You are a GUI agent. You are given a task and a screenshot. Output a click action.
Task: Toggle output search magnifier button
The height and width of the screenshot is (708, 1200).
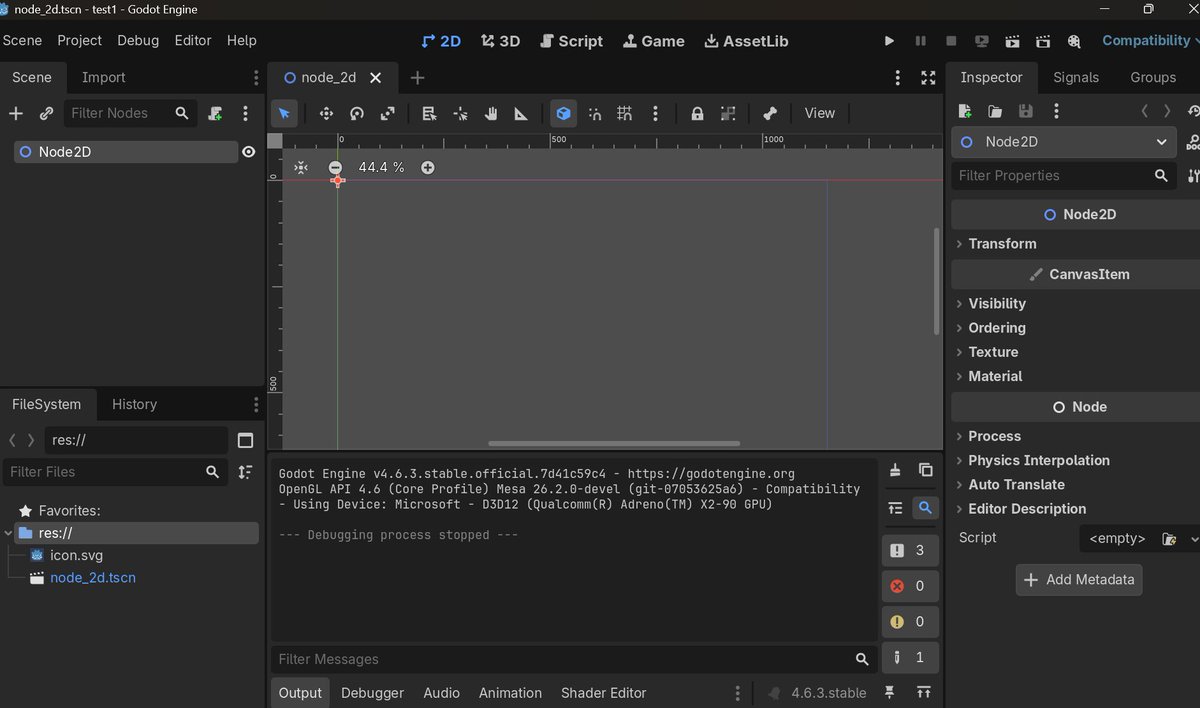click(x=925, y=508)
